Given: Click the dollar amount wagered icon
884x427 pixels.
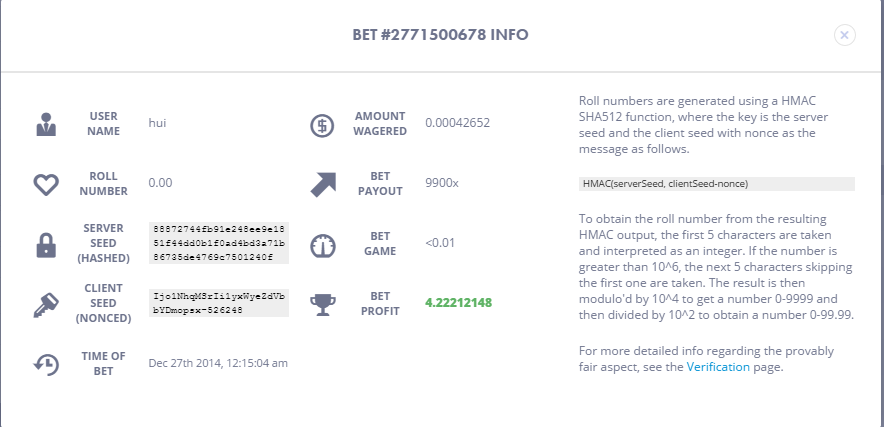Looking at the screenshot, I should (322, 125).
